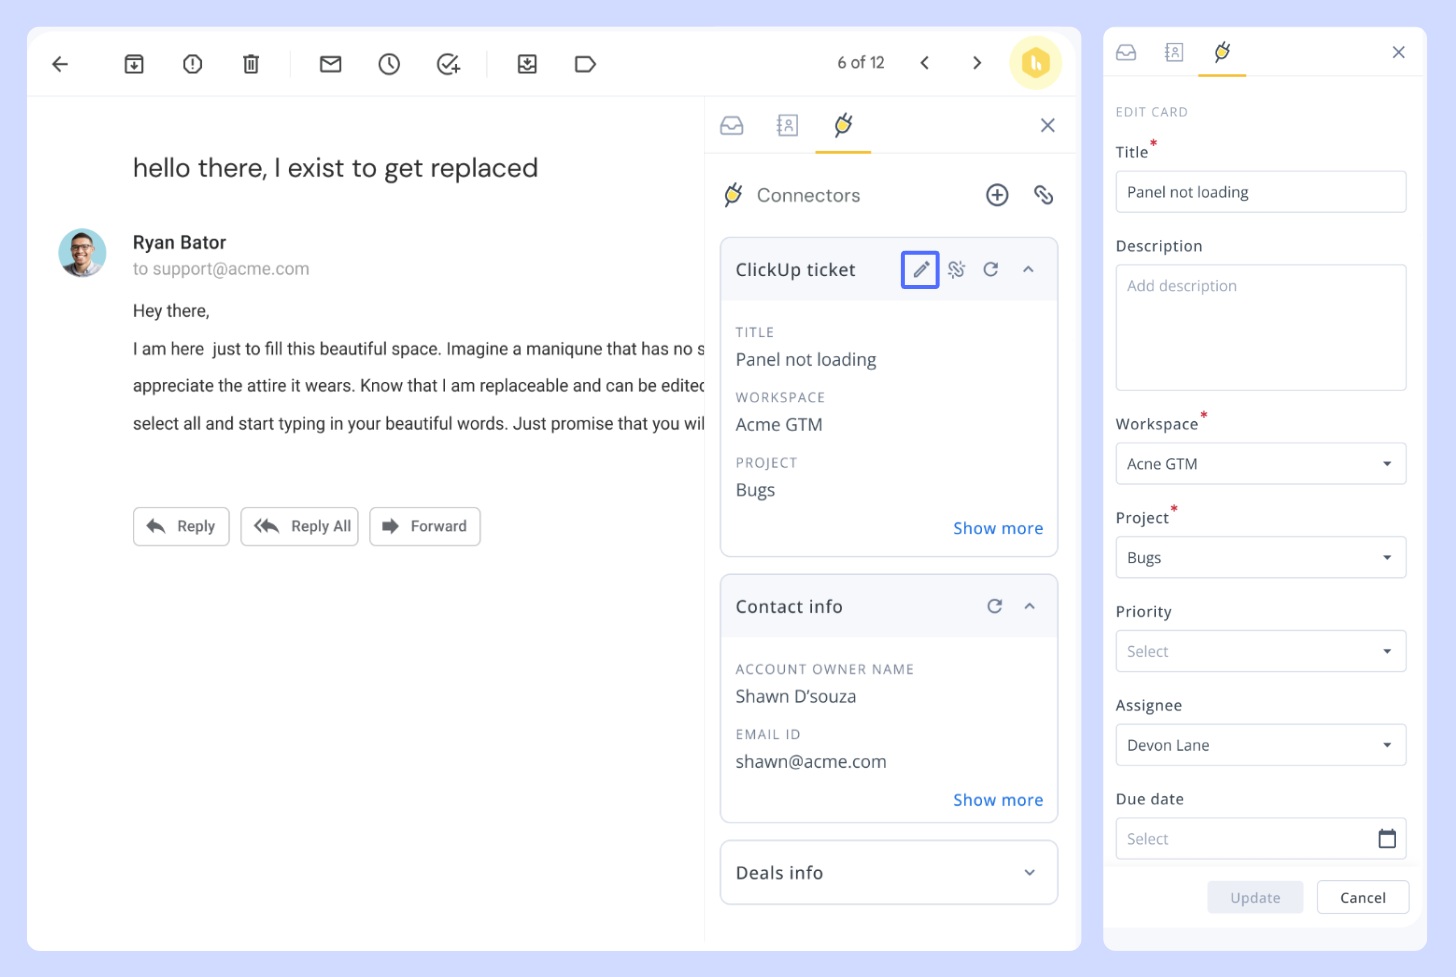Click the '6 of 12' email counter

[x=861, y=63]
